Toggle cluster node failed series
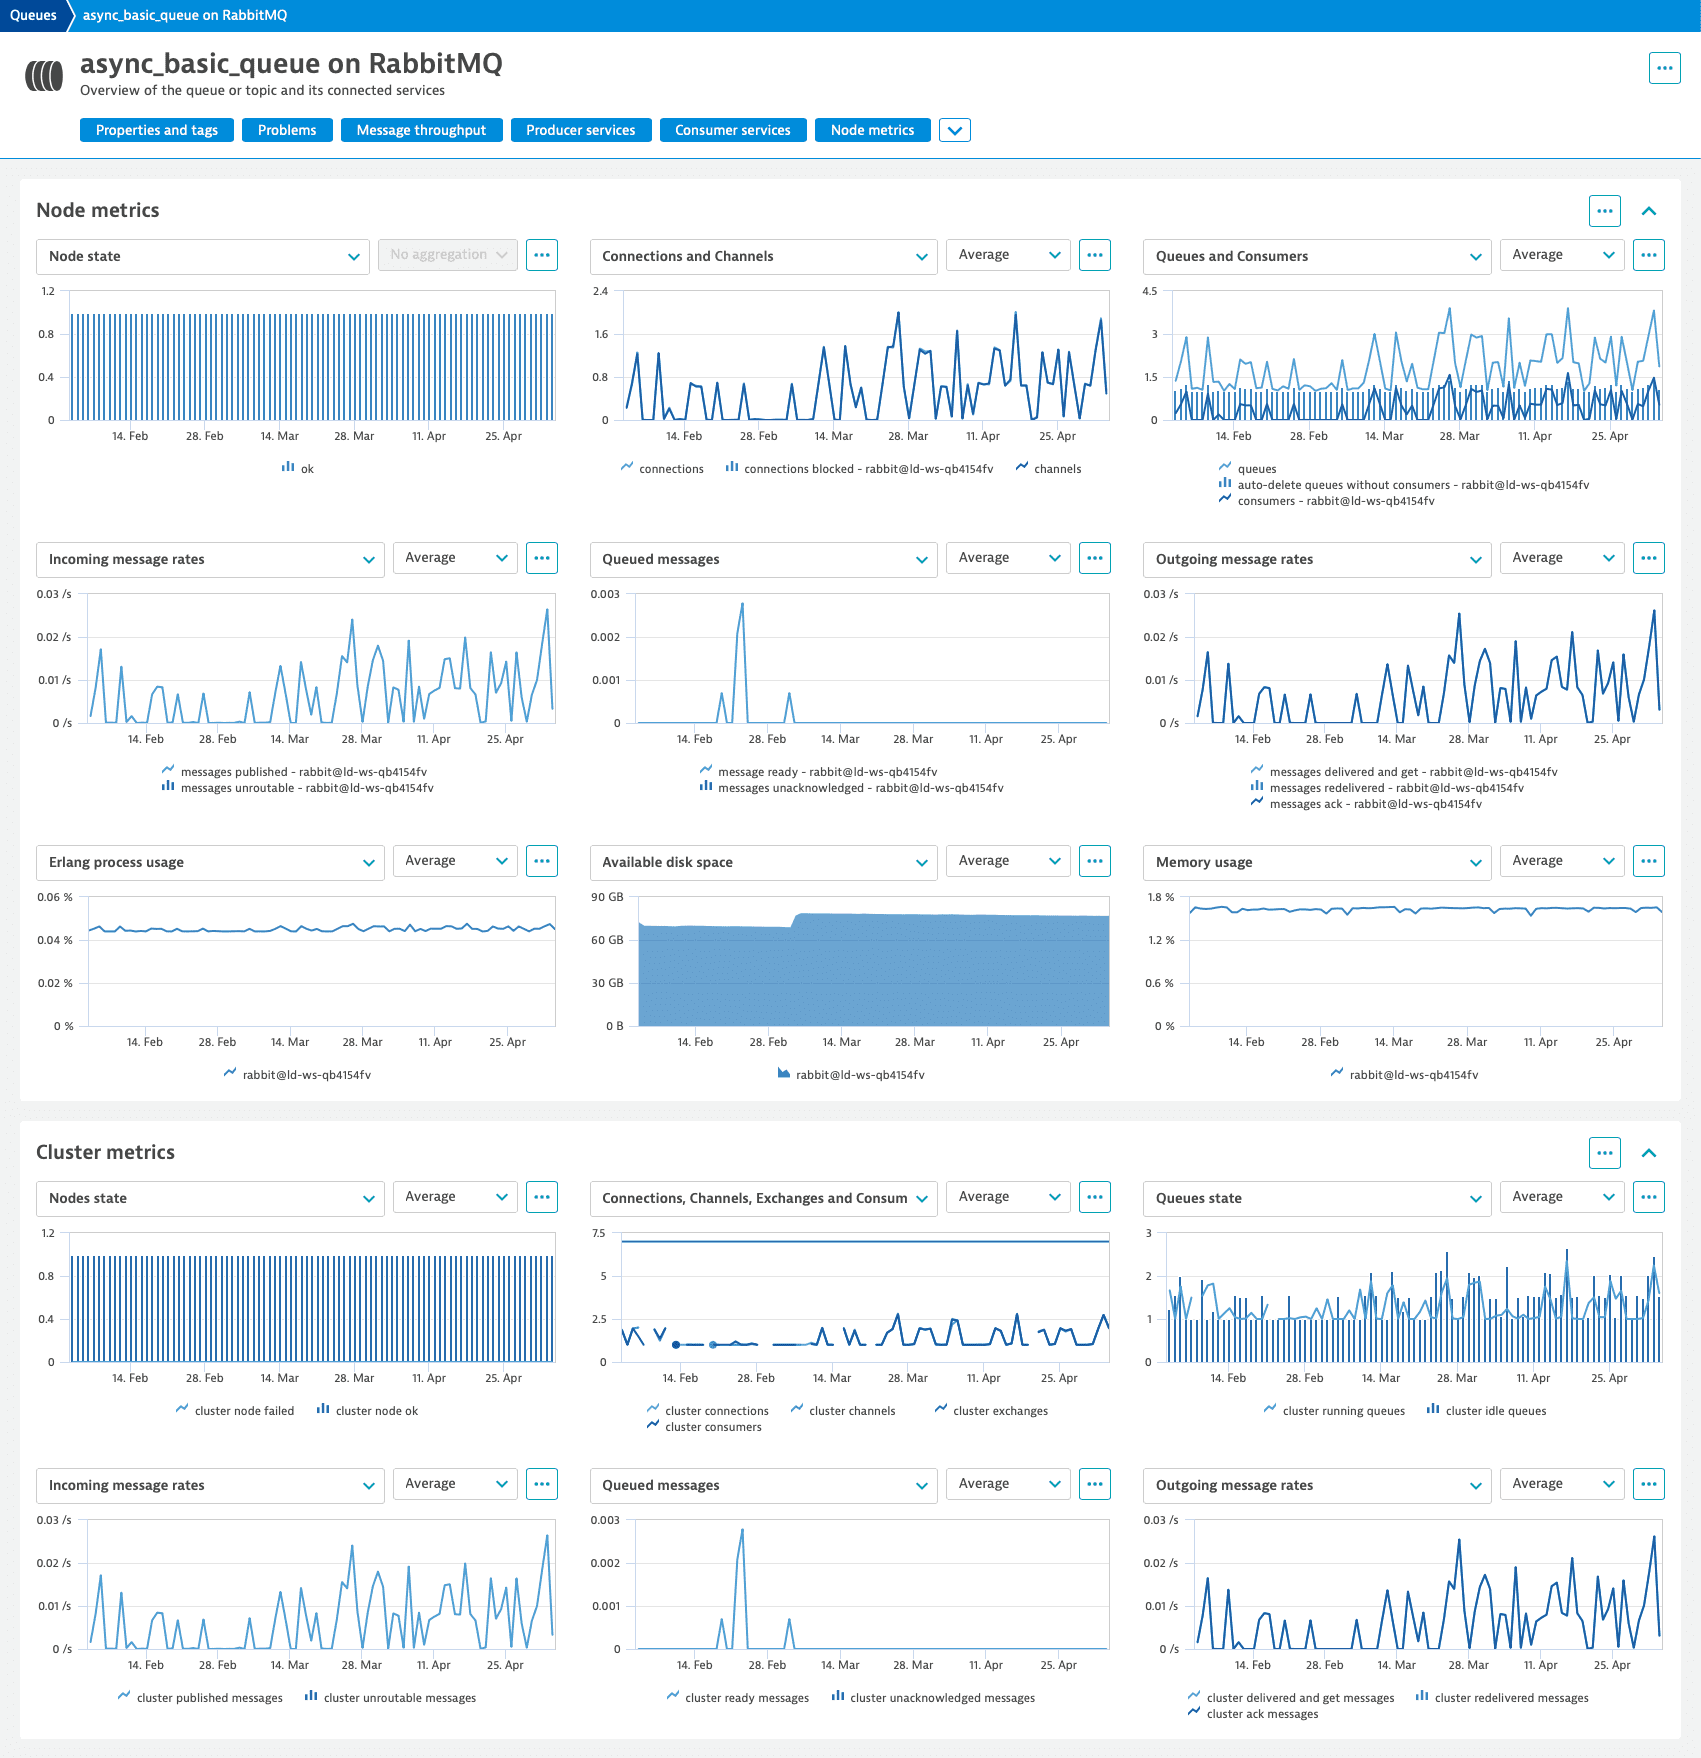This screenshot has height=1758, width=1701. click(235, 1410)
